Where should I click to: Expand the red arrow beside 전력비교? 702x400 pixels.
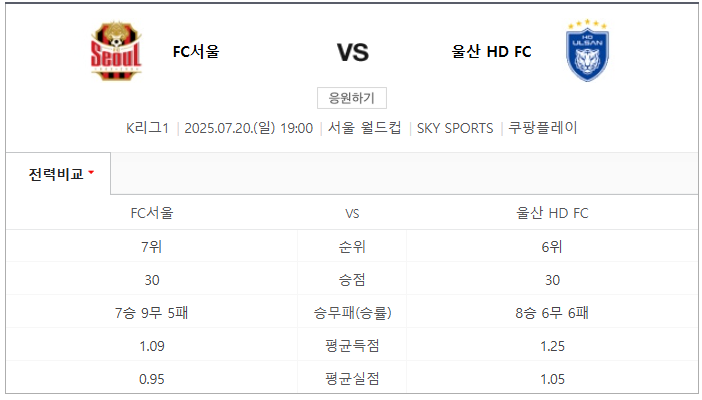(x=91, y=172)
